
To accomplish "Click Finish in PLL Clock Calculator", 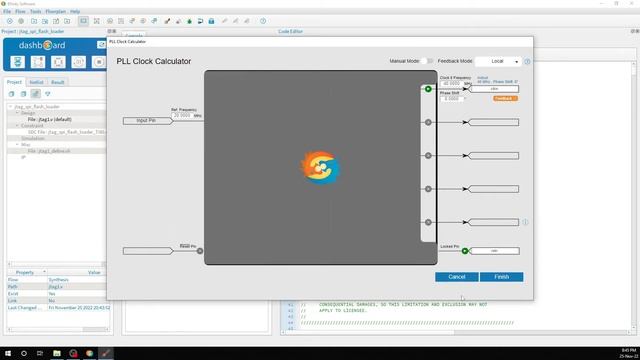I will 502,277.
